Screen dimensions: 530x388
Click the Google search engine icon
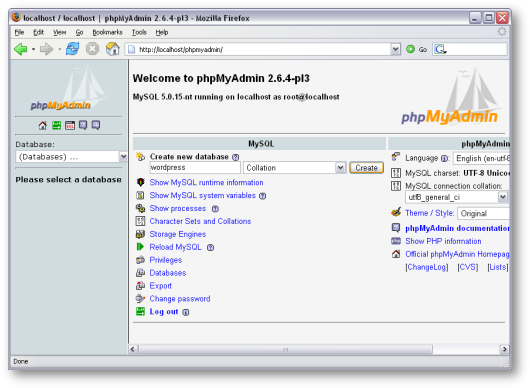440,49
